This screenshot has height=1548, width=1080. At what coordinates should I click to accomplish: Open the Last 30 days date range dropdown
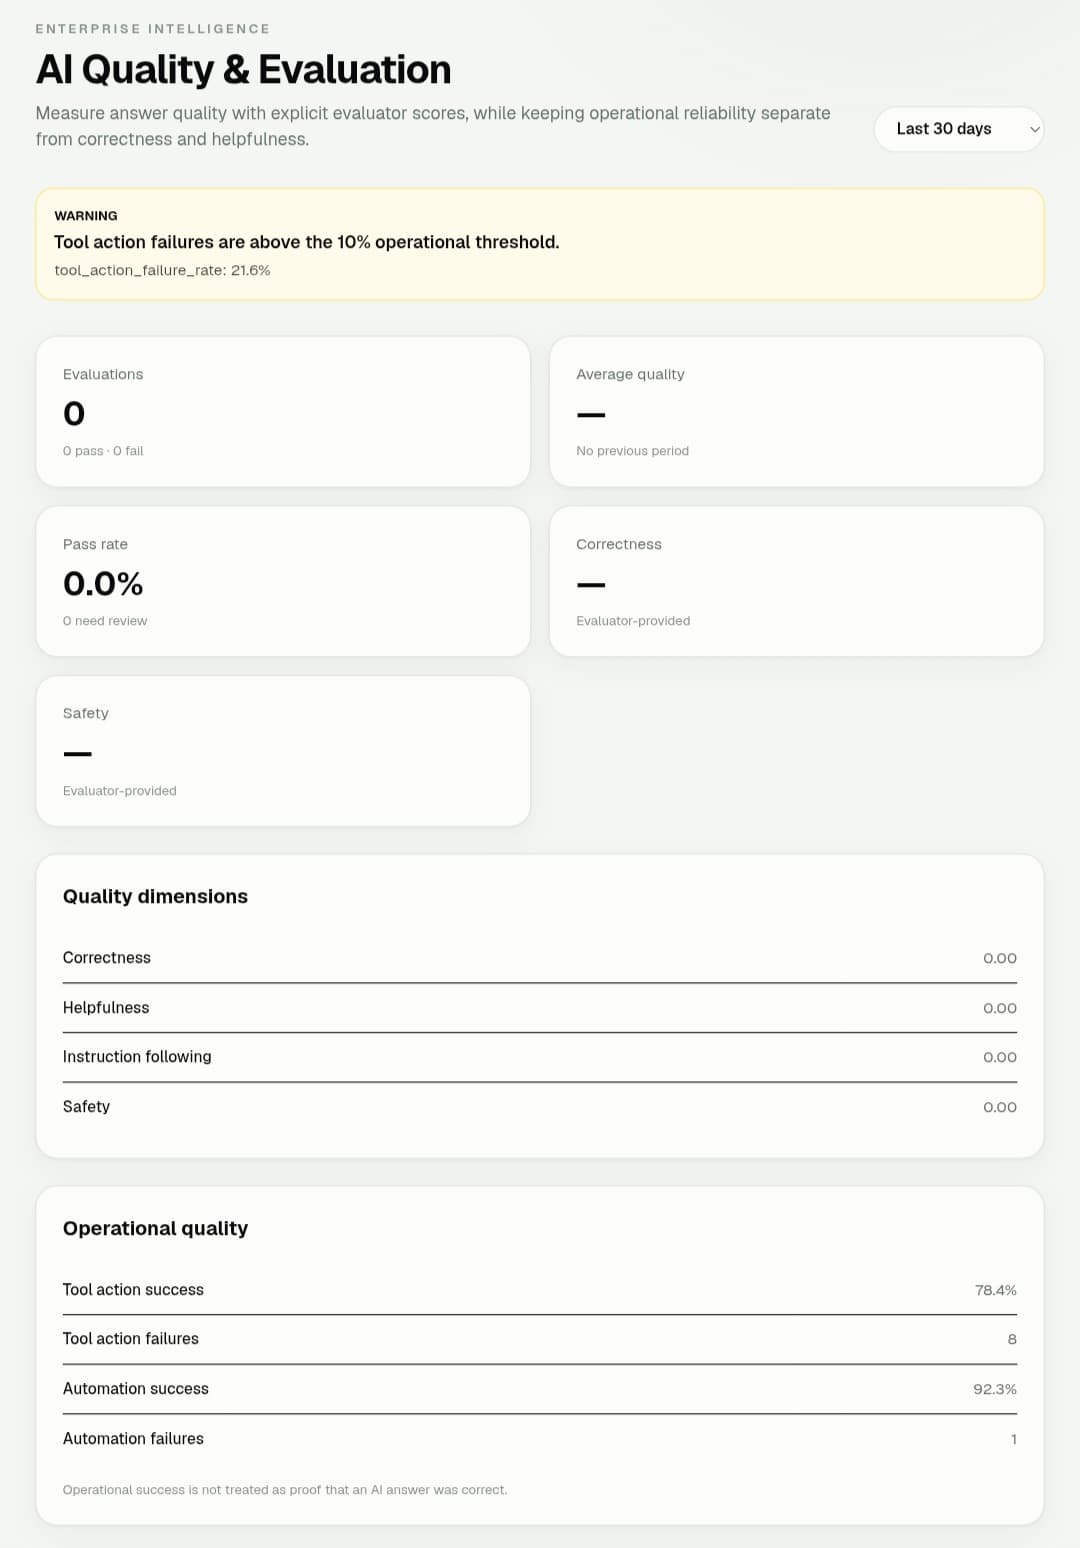click(x=958, y=129)
